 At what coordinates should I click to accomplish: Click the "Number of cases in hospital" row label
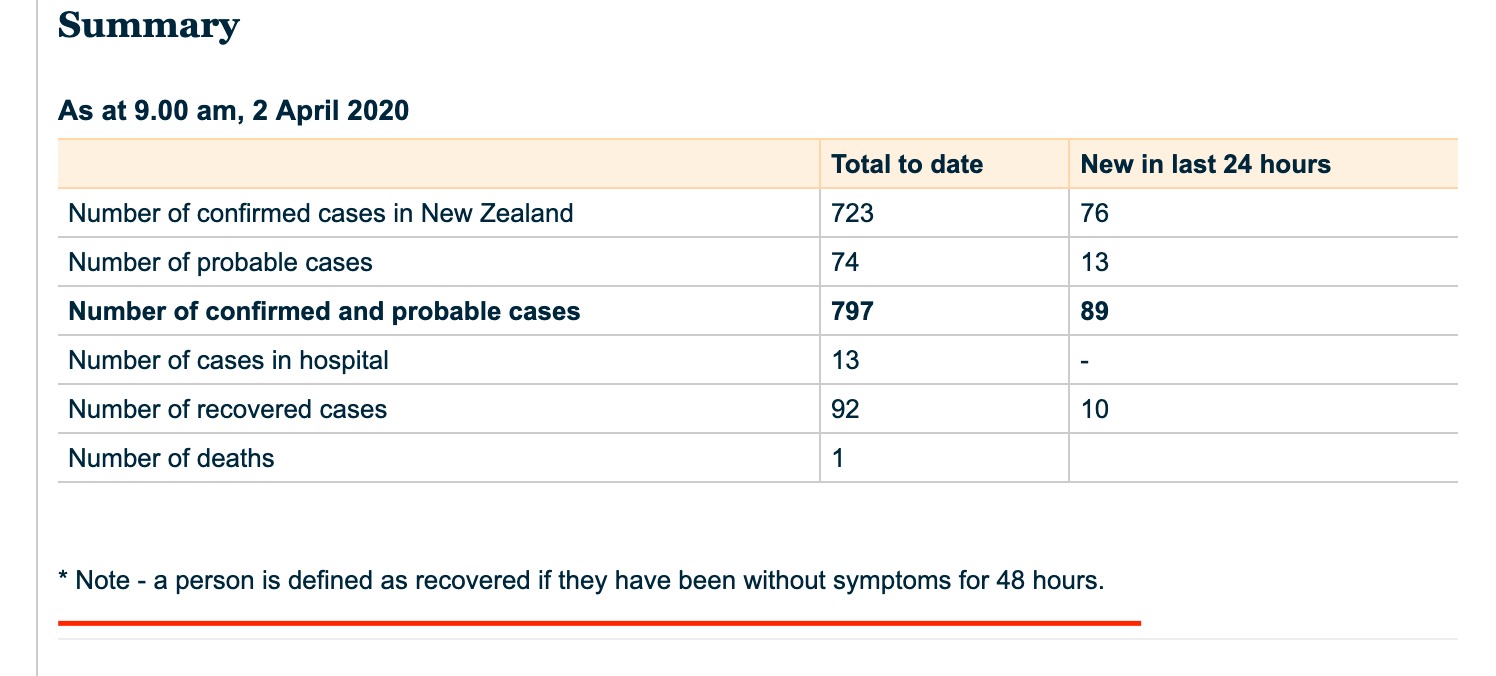click(228, 360)
